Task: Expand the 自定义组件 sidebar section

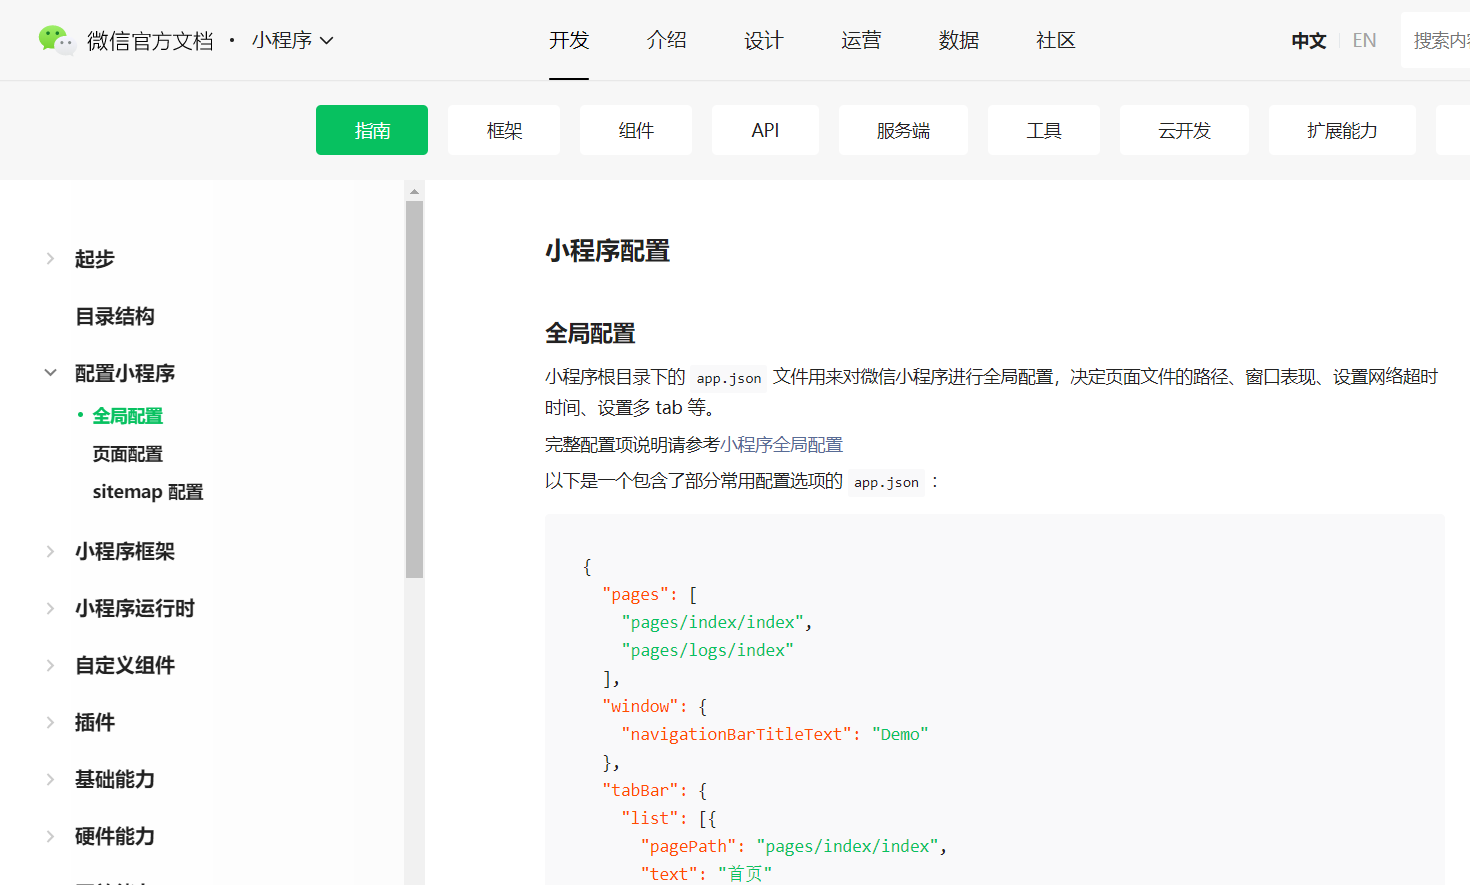Action: click(x=50, y=665)
